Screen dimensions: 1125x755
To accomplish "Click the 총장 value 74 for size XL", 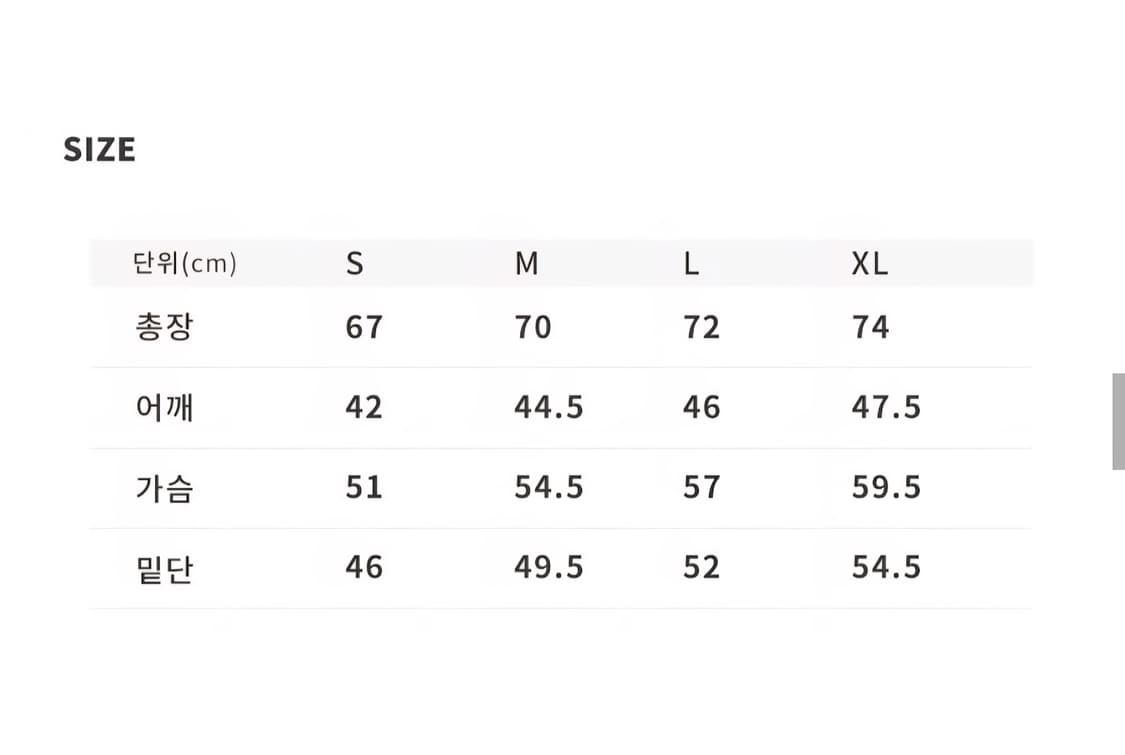I will pos(870,327).
